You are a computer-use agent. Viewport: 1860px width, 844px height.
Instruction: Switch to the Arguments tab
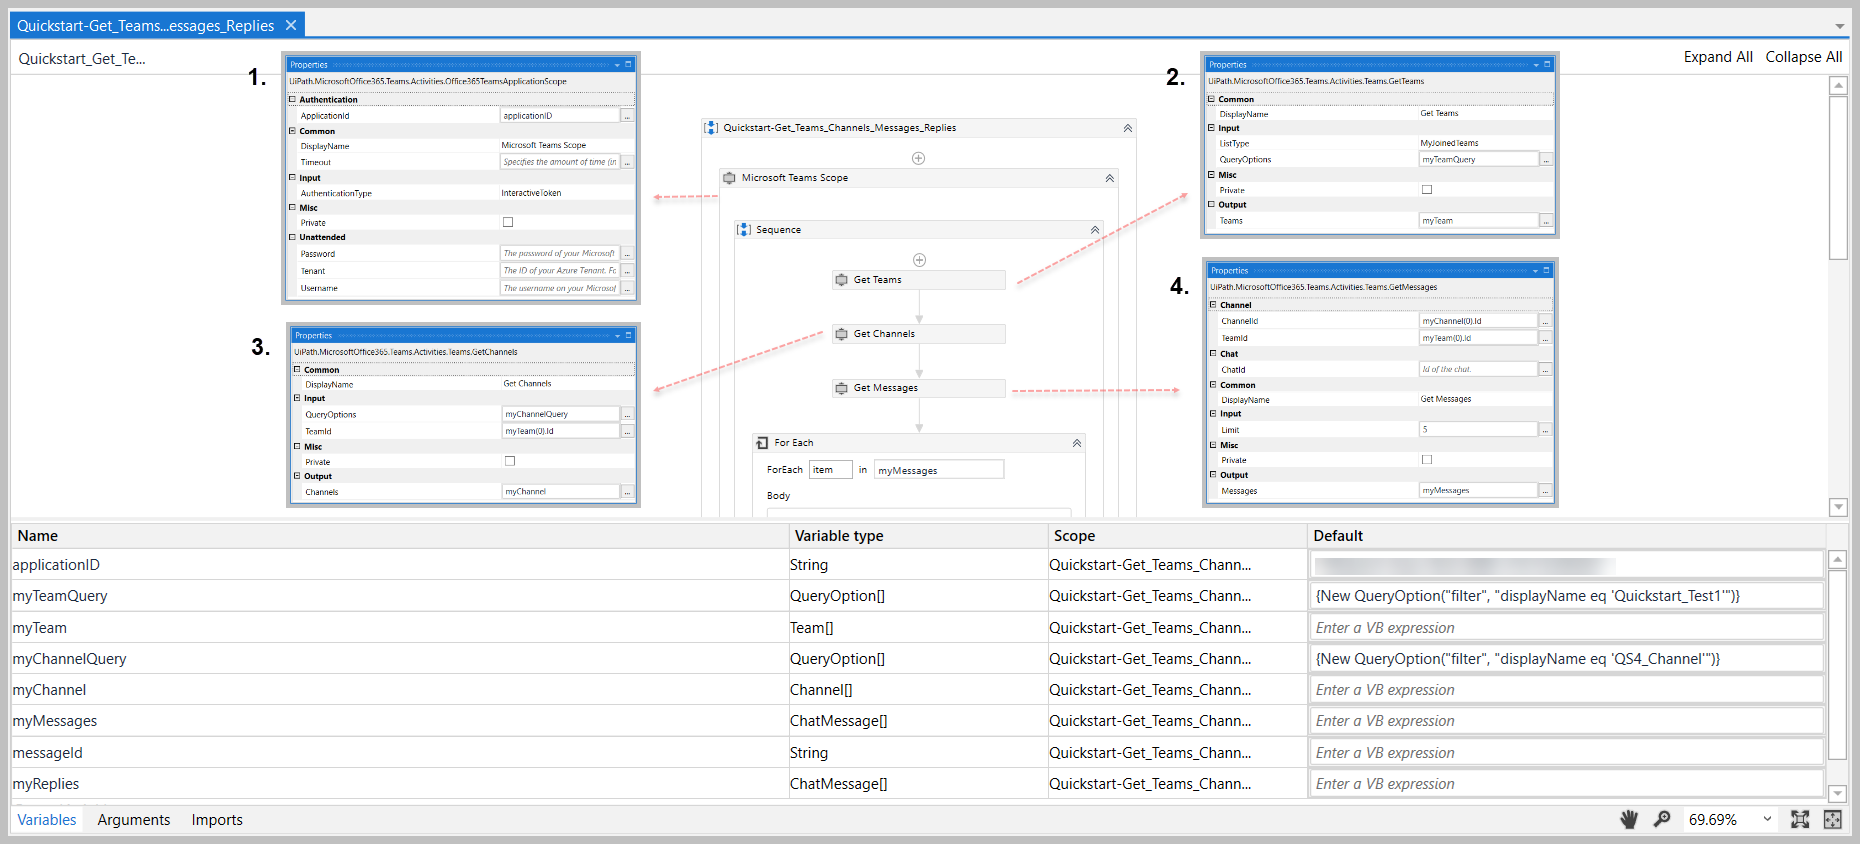[x=134, y=820]
